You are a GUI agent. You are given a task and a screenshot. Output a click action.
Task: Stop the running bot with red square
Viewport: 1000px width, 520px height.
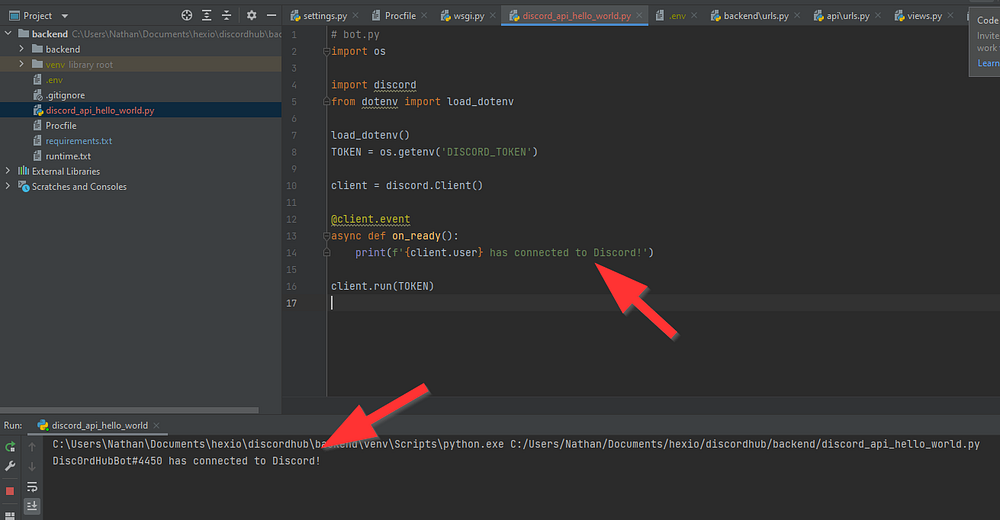[10, 490]
